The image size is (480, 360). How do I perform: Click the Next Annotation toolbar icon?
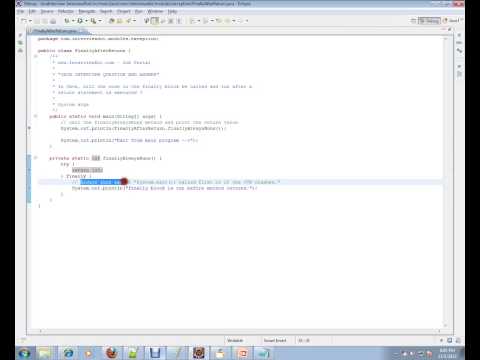[193, 21]
